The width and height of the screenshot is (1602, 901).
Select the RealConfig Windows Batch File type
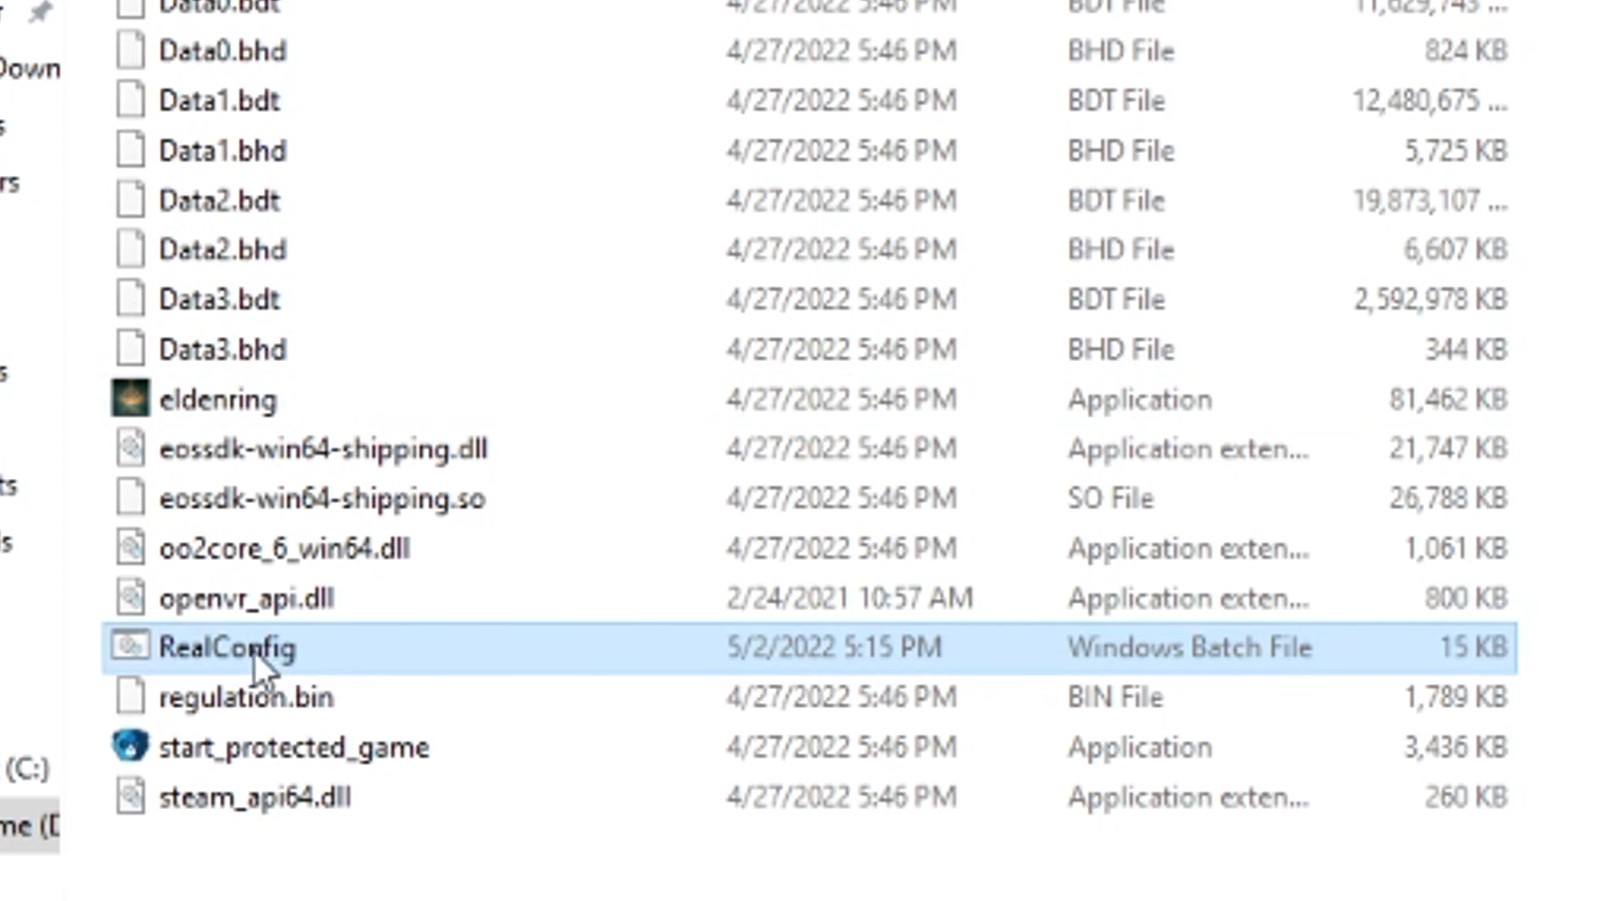click(1189, 647)
